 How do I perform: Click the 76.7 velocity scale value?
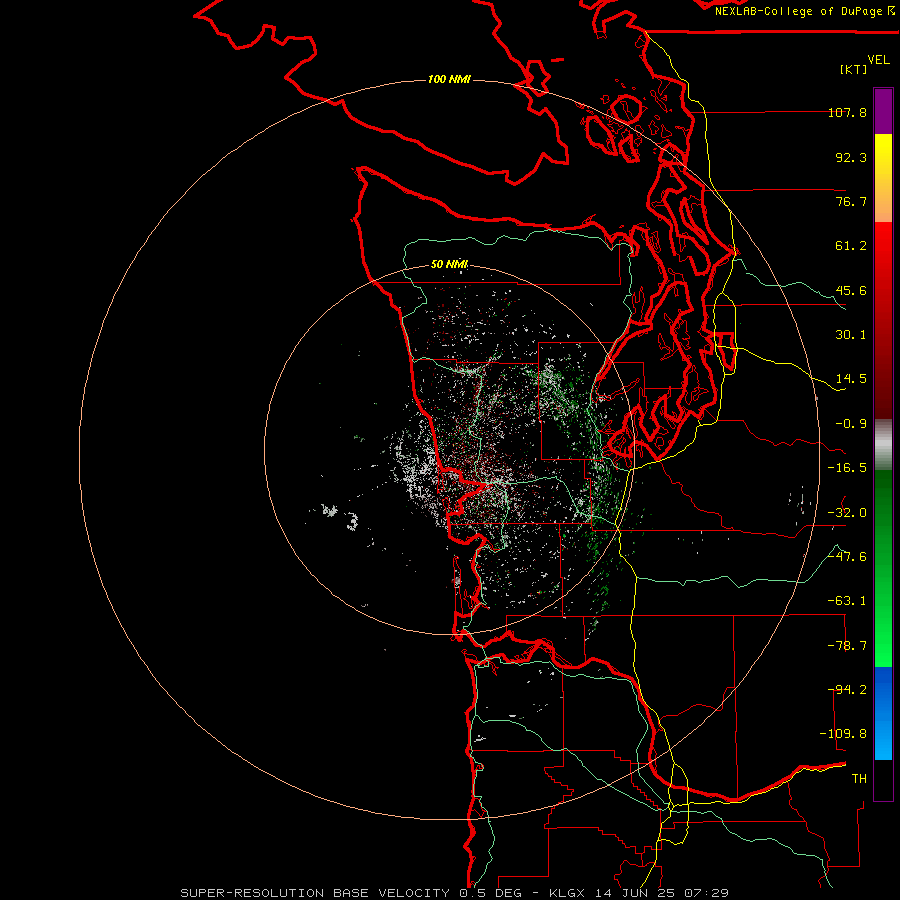(851, 201)
